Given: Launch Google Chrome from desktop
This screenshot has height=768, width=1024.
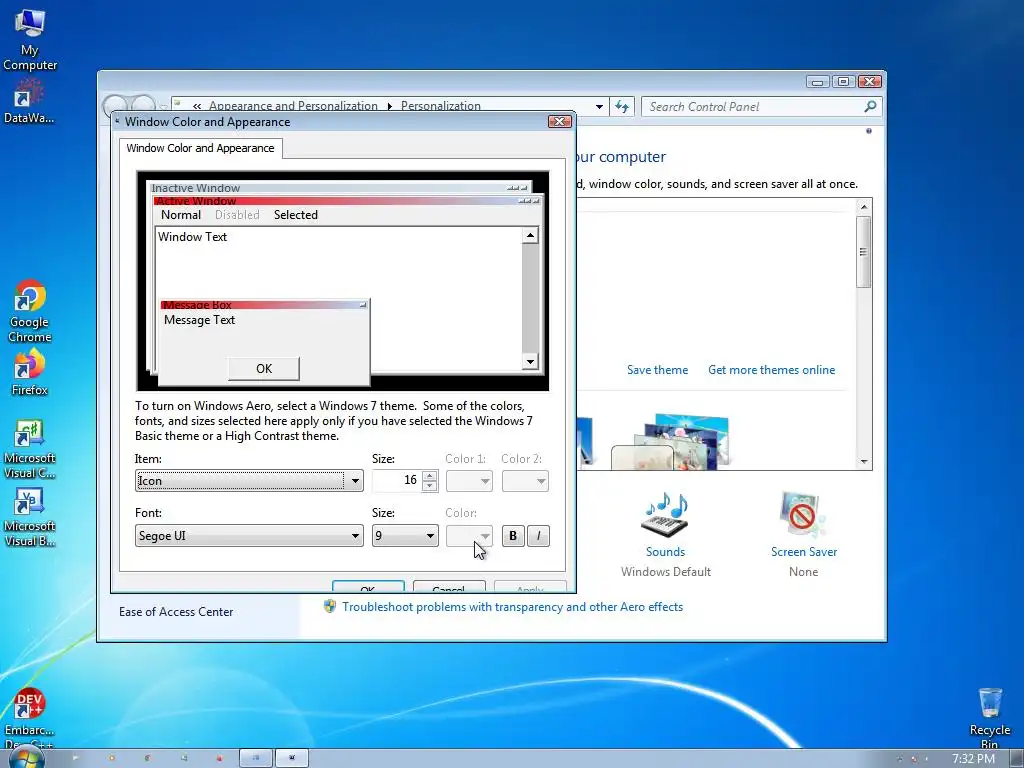Looking at the screenshot, I should pos(29,312).
